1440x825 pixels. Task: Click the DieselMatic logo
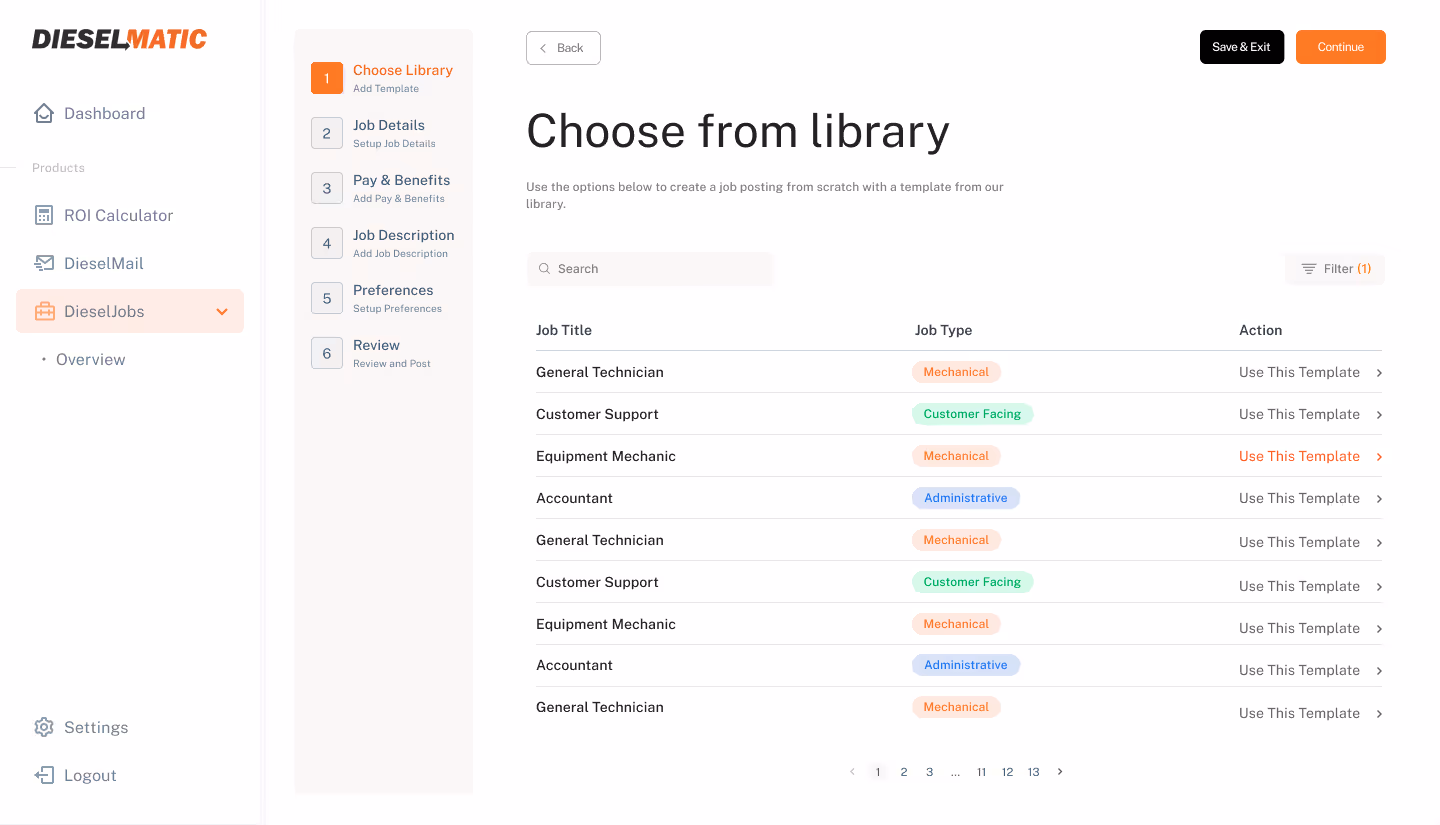click(119, 39)
